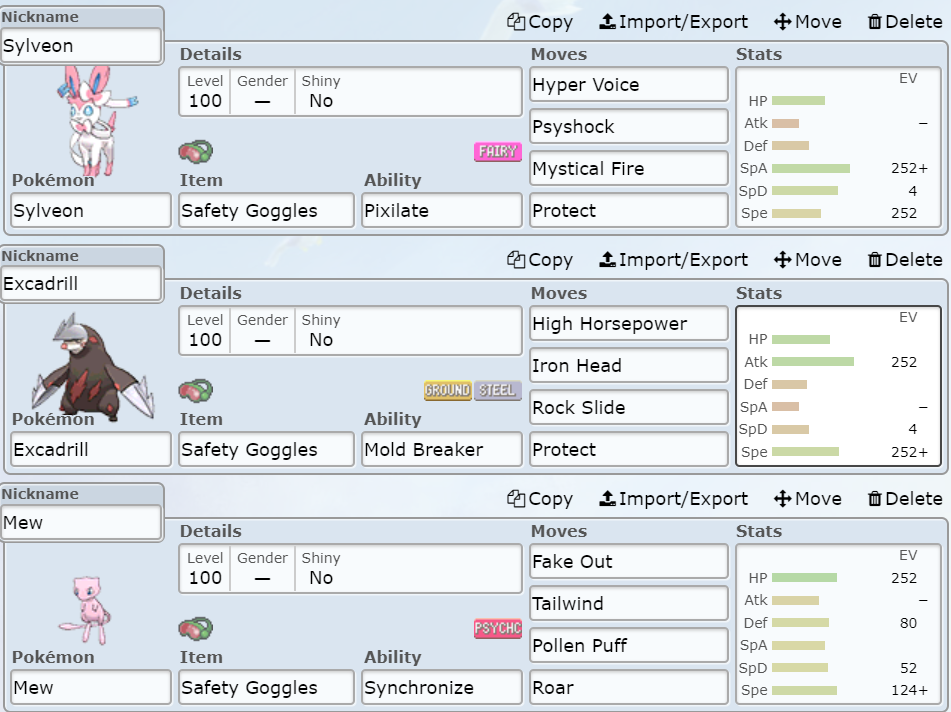This screenshot has height=712, width=951.
Task: Select Excadrill's Protect move slot
Action: pos(629,449)
